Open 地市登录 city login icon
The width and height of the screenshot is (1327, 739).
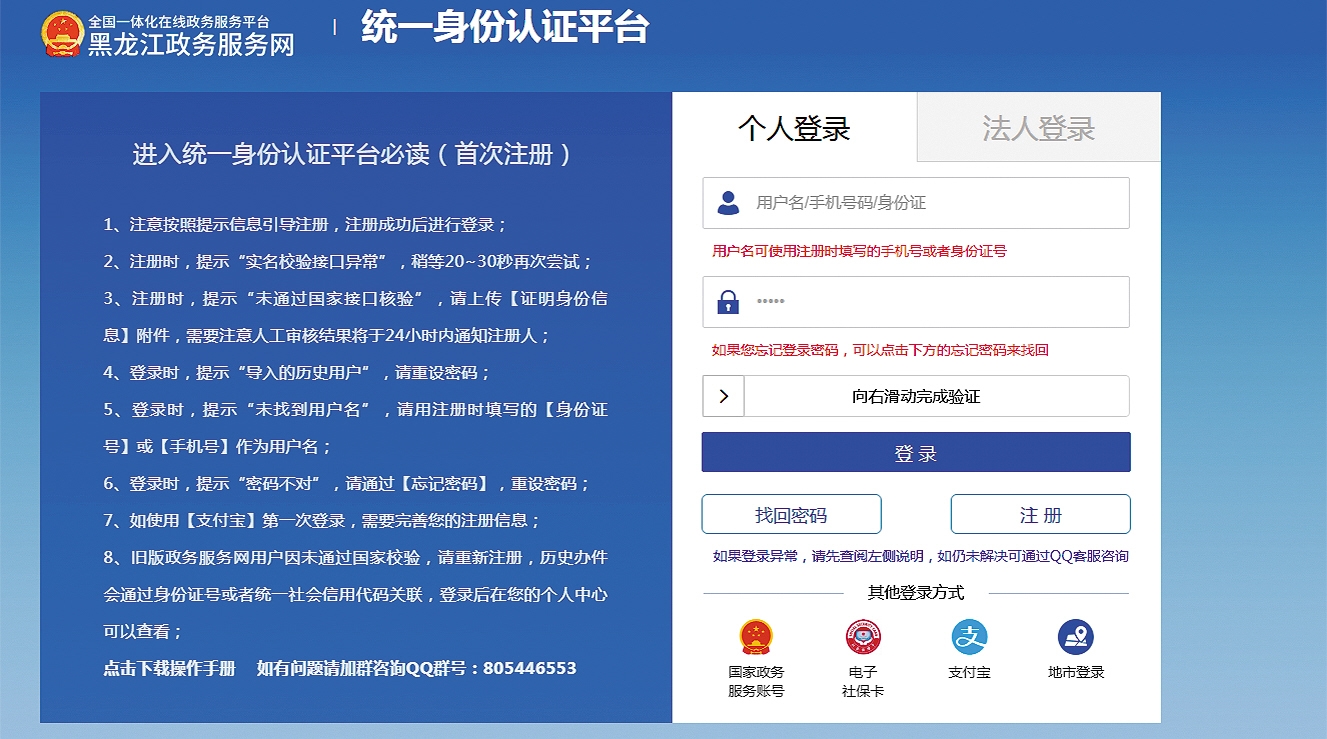[x=1076, y=637]
